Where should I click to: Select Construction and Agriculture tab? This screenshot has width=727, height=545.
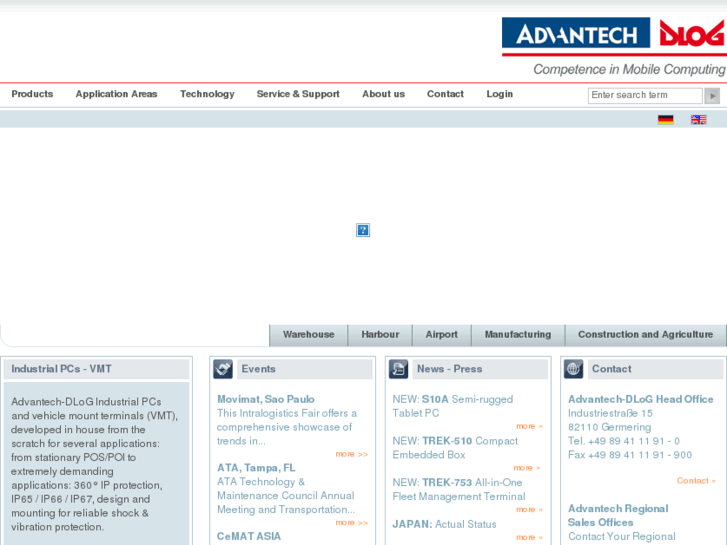pyautogui.click(x=645, y=335)
